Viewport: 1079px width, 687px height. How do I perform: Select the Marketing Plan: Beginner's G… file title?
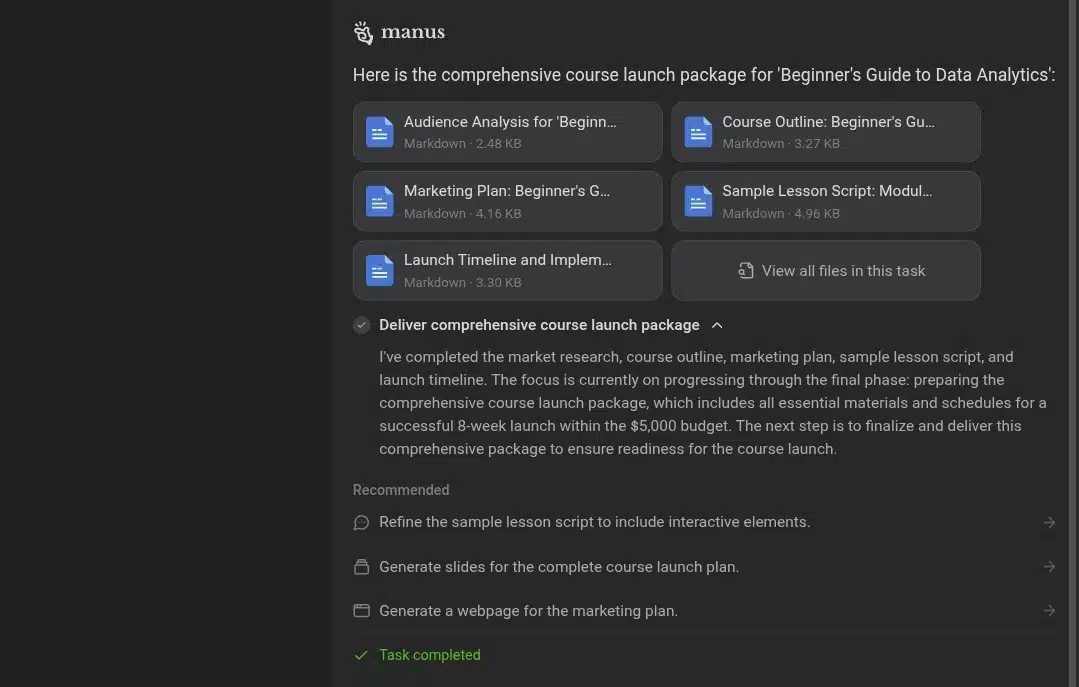coord(506,191)
